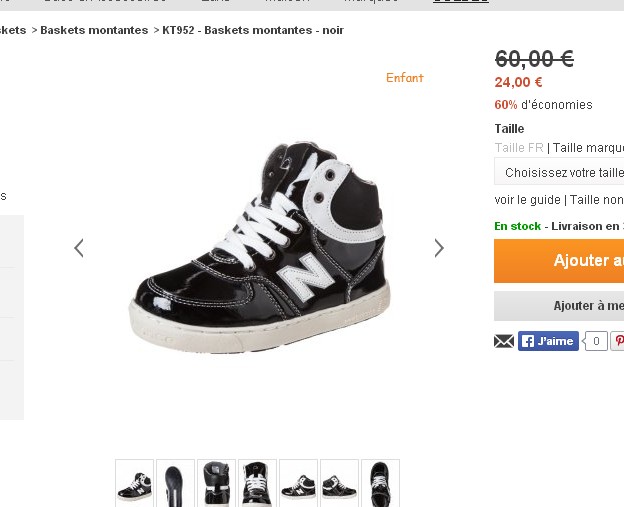Image resolution: width=624 pixels, height=507 pixels.
Task: Show the previous product image
Action: (x=79, y=248)
